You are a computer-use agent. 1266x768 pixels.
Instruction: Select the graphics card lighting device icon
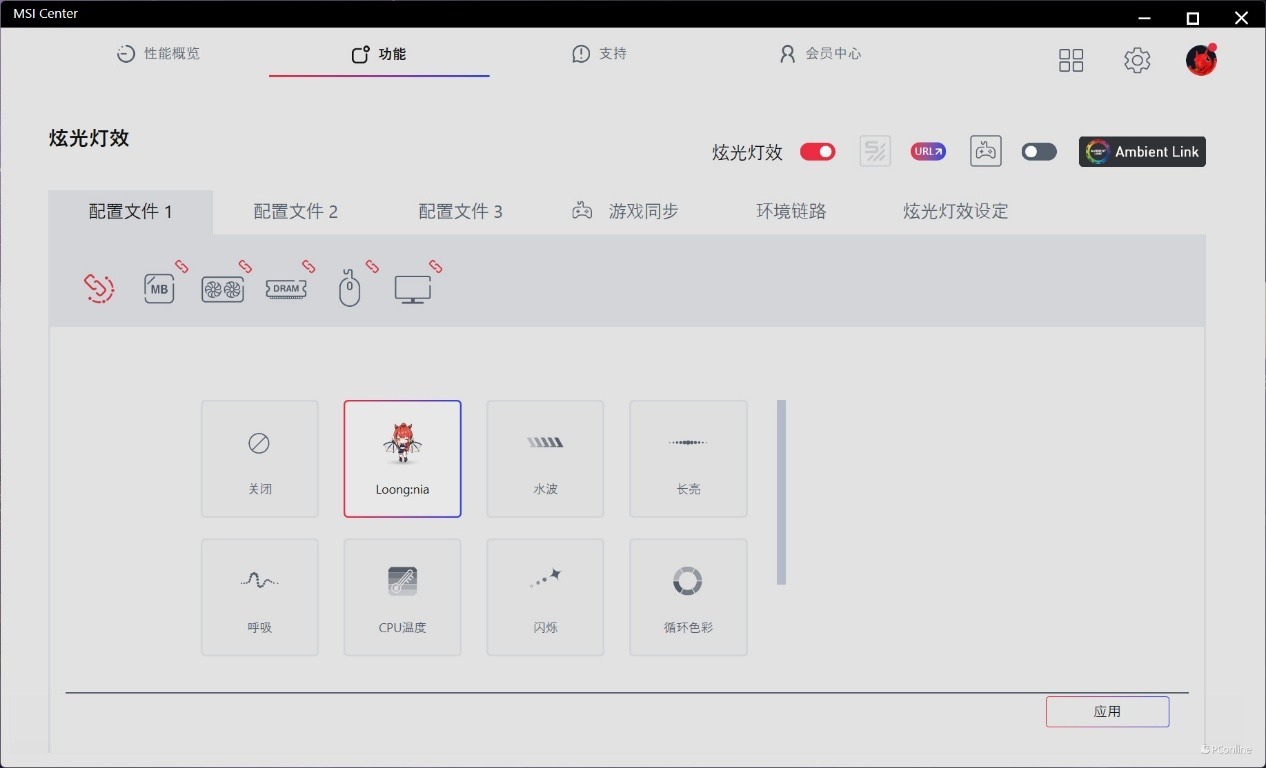(x=221, y=288)
